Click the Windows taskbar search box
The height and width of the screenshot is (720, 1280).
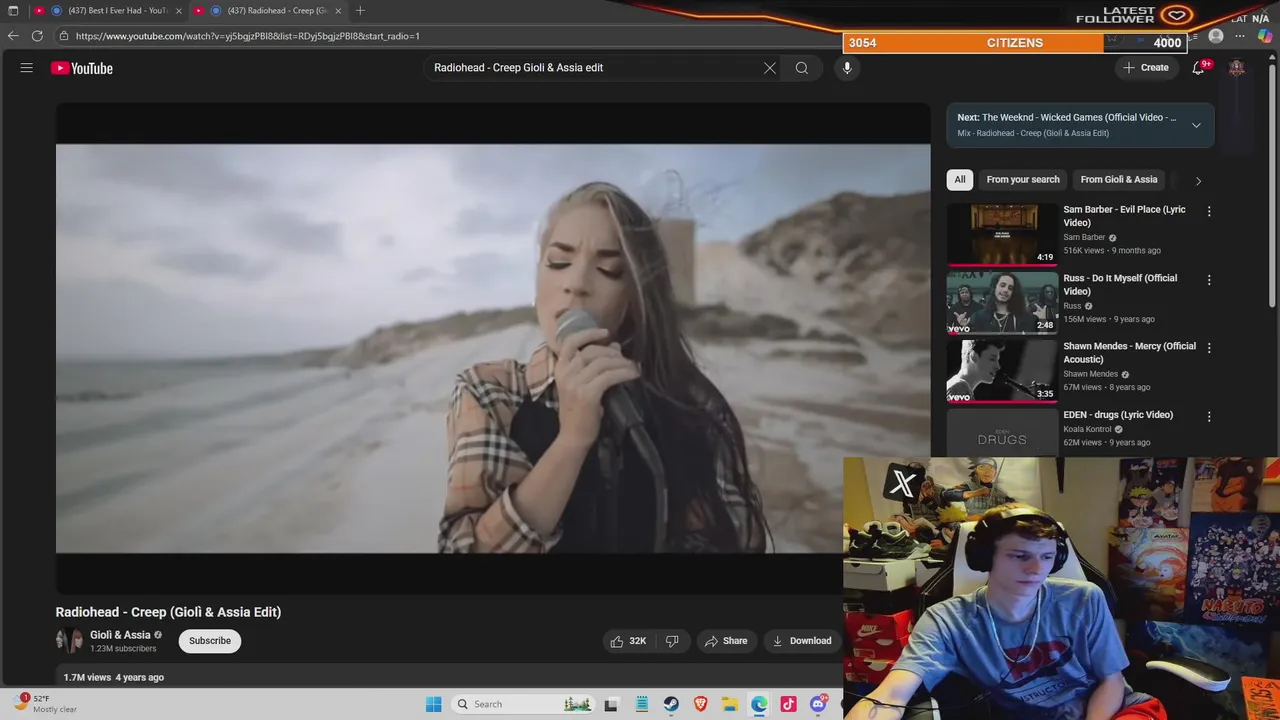pos(521,704)
